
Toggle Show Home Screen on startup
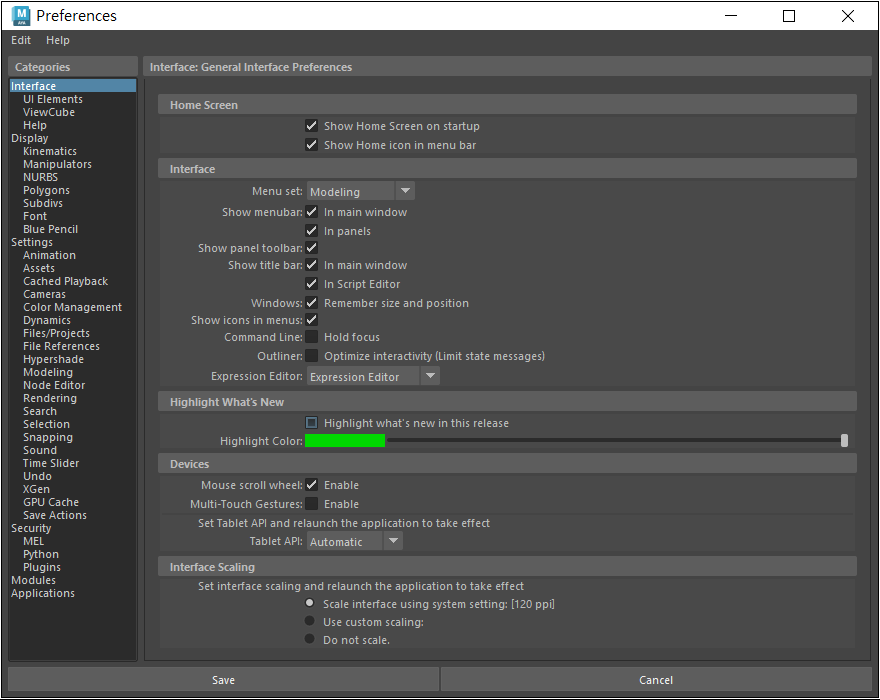[x=311, y=126]
